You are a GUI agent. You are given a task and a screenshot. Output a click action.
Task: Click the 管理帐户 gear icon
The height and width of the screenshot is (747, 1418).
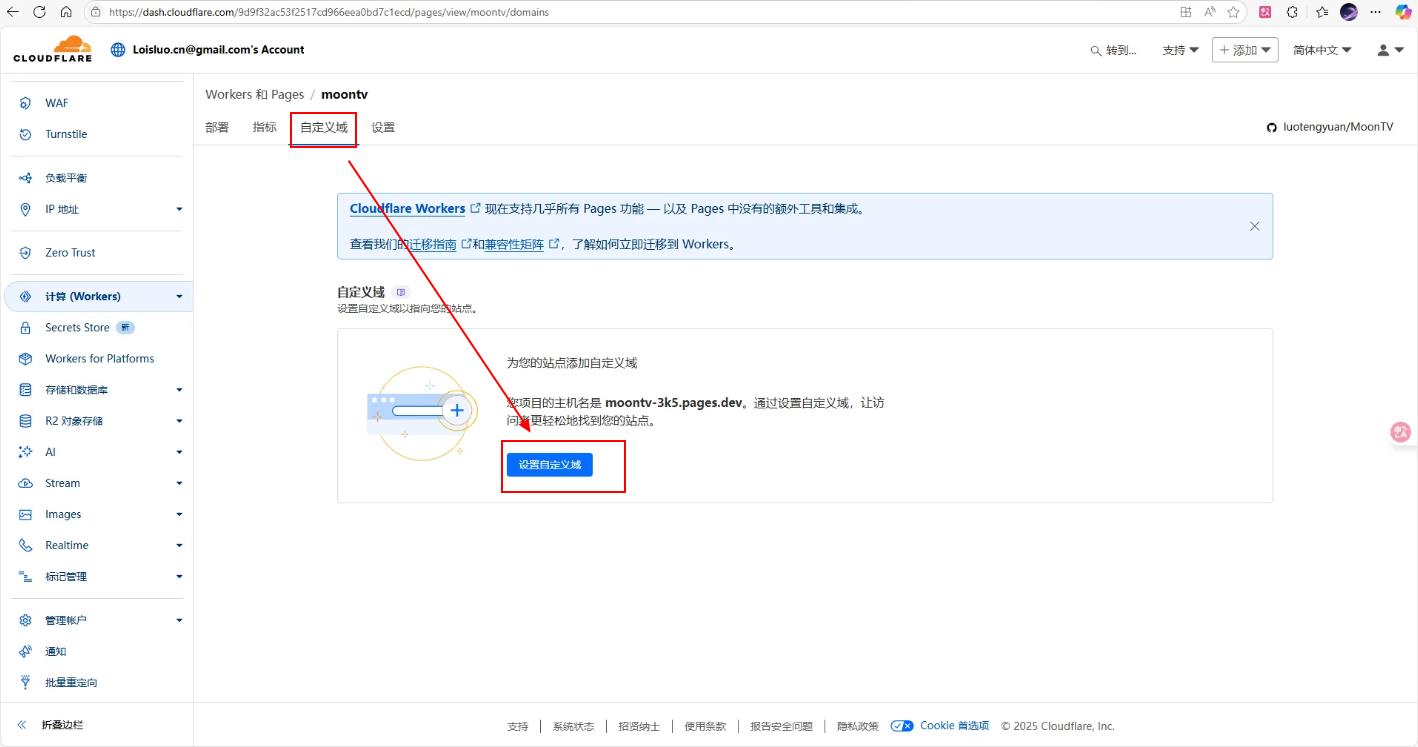click(x=25, y=620)
